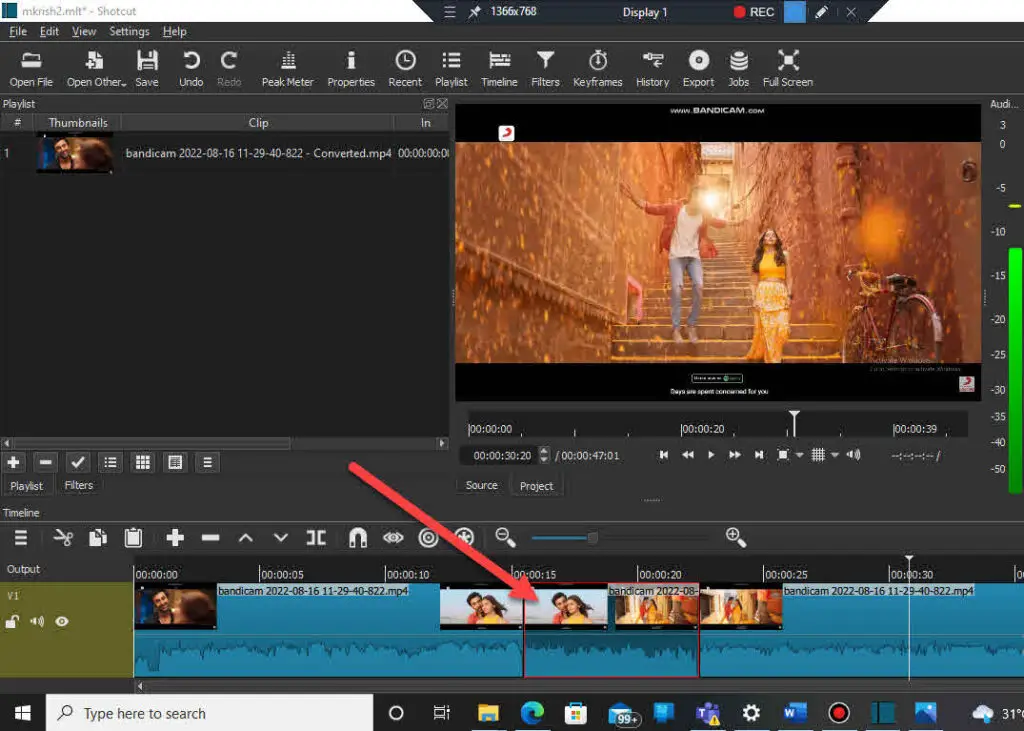Mute the V1 track audio
The width and height of the screenshot is (1024, 731).
coord(37,621)
